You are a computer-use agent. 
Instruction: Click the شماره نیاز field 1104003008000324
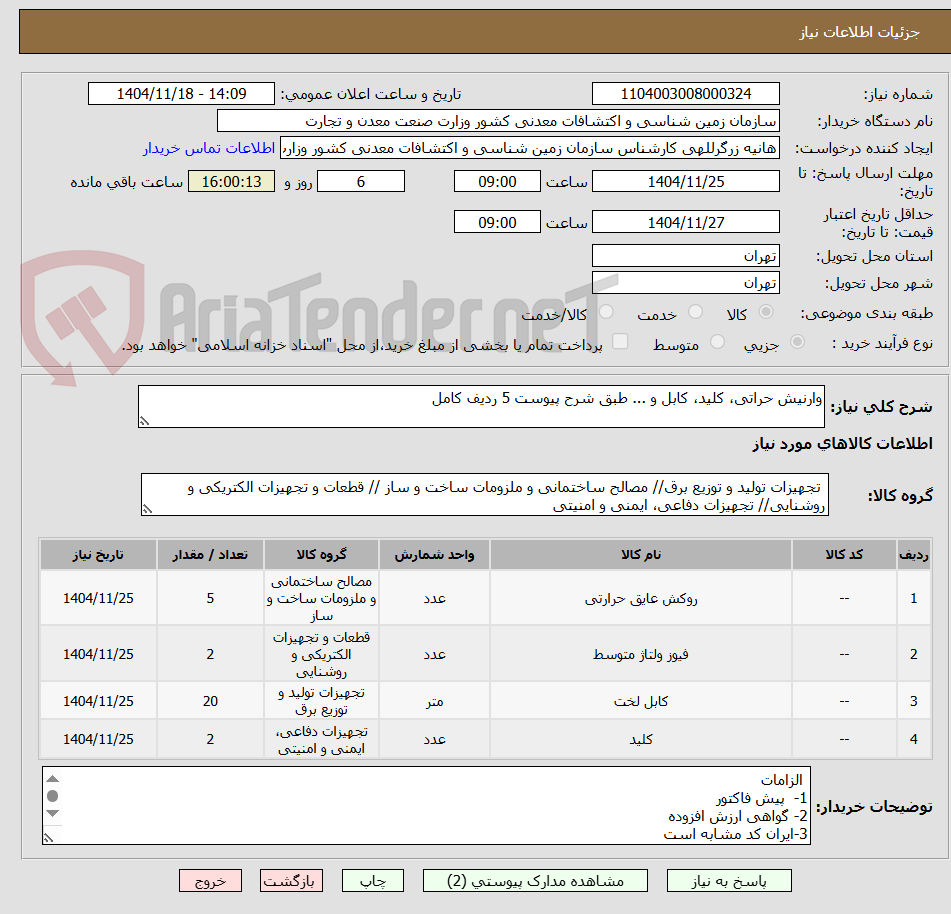tap(685, 94)
